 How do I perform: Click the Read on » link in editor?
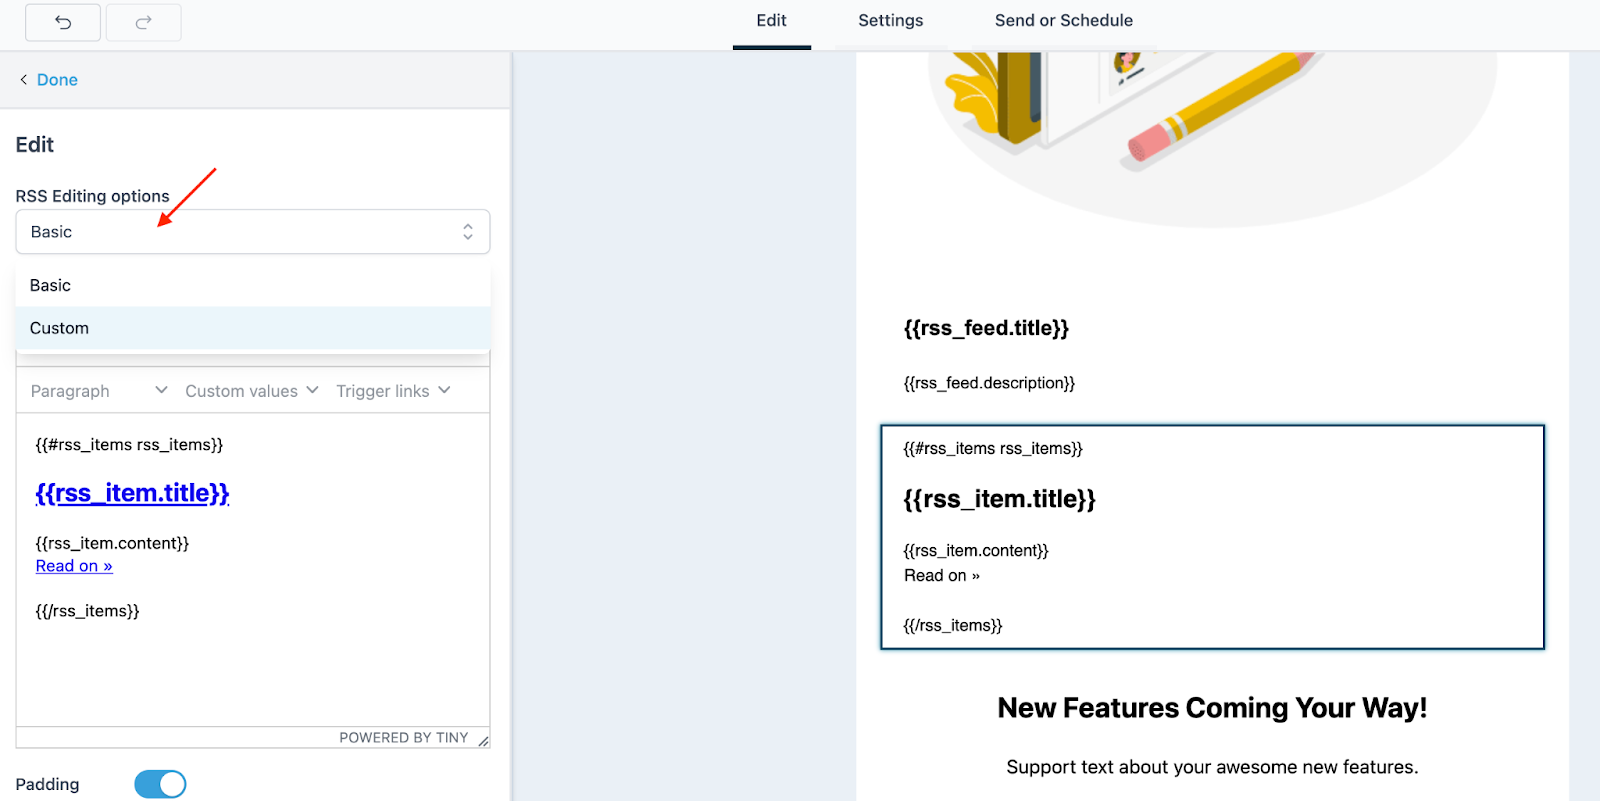[x=74, y=566]
